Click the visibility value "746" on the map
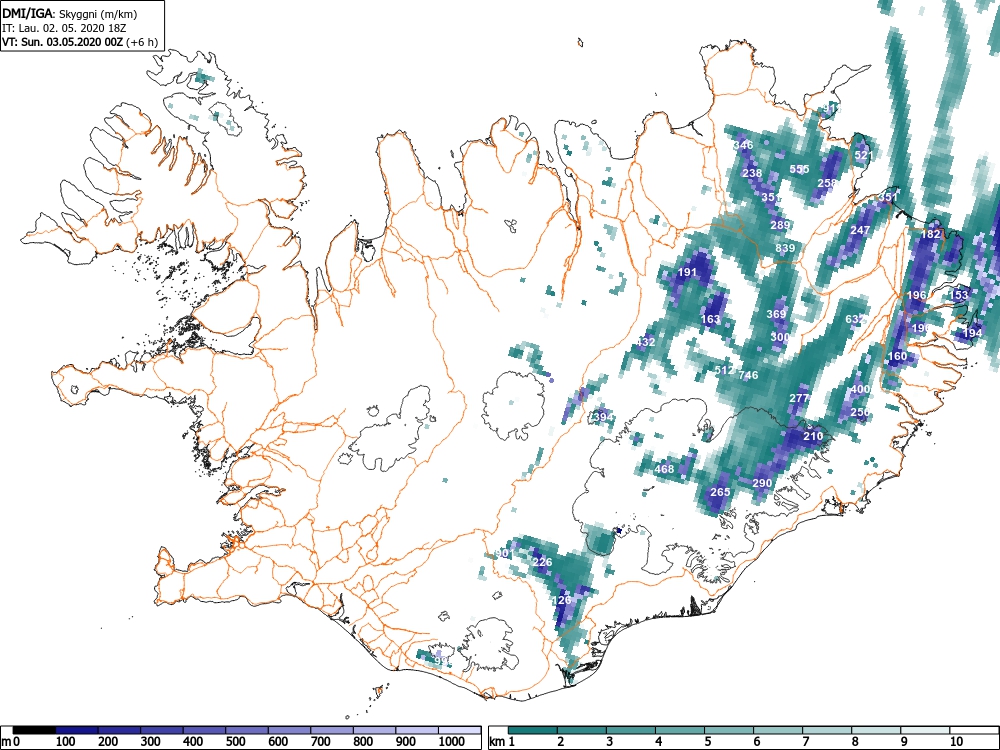 pyautogui.click(x=748, y=375)
